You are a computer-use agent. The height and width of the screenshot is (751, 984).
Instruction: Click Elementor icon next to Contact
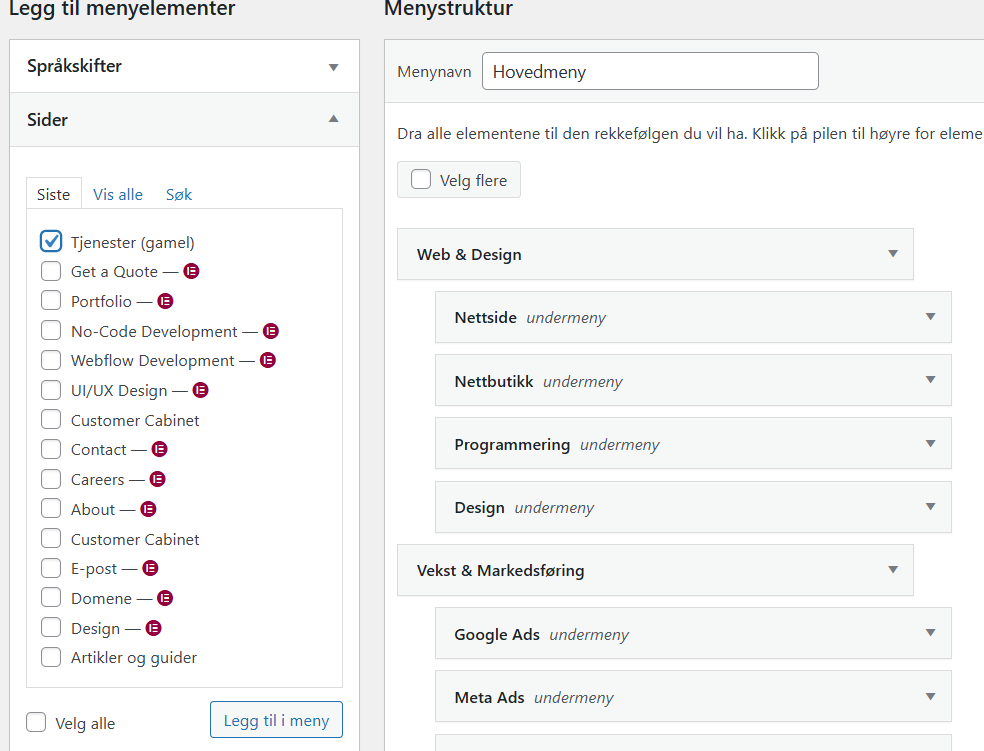click(159, 449)
